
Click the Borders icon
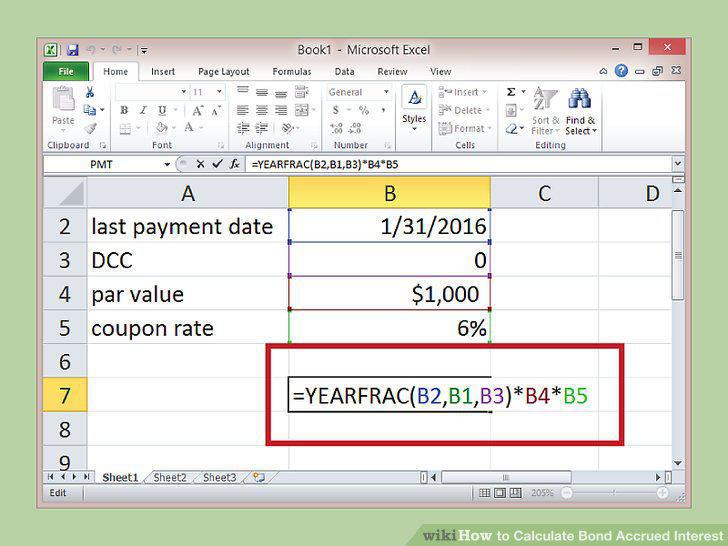click(125, 129)
